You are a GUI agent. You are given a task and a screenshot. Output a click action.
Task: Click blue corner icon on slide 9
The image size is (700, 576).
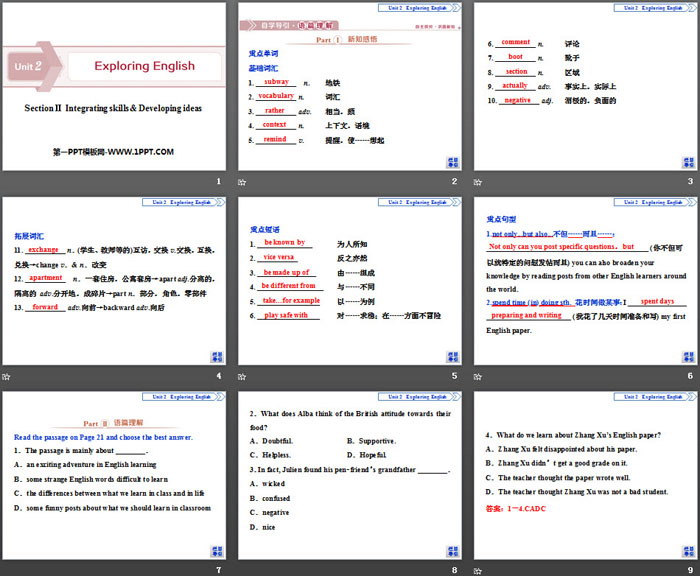click(688, 551)
